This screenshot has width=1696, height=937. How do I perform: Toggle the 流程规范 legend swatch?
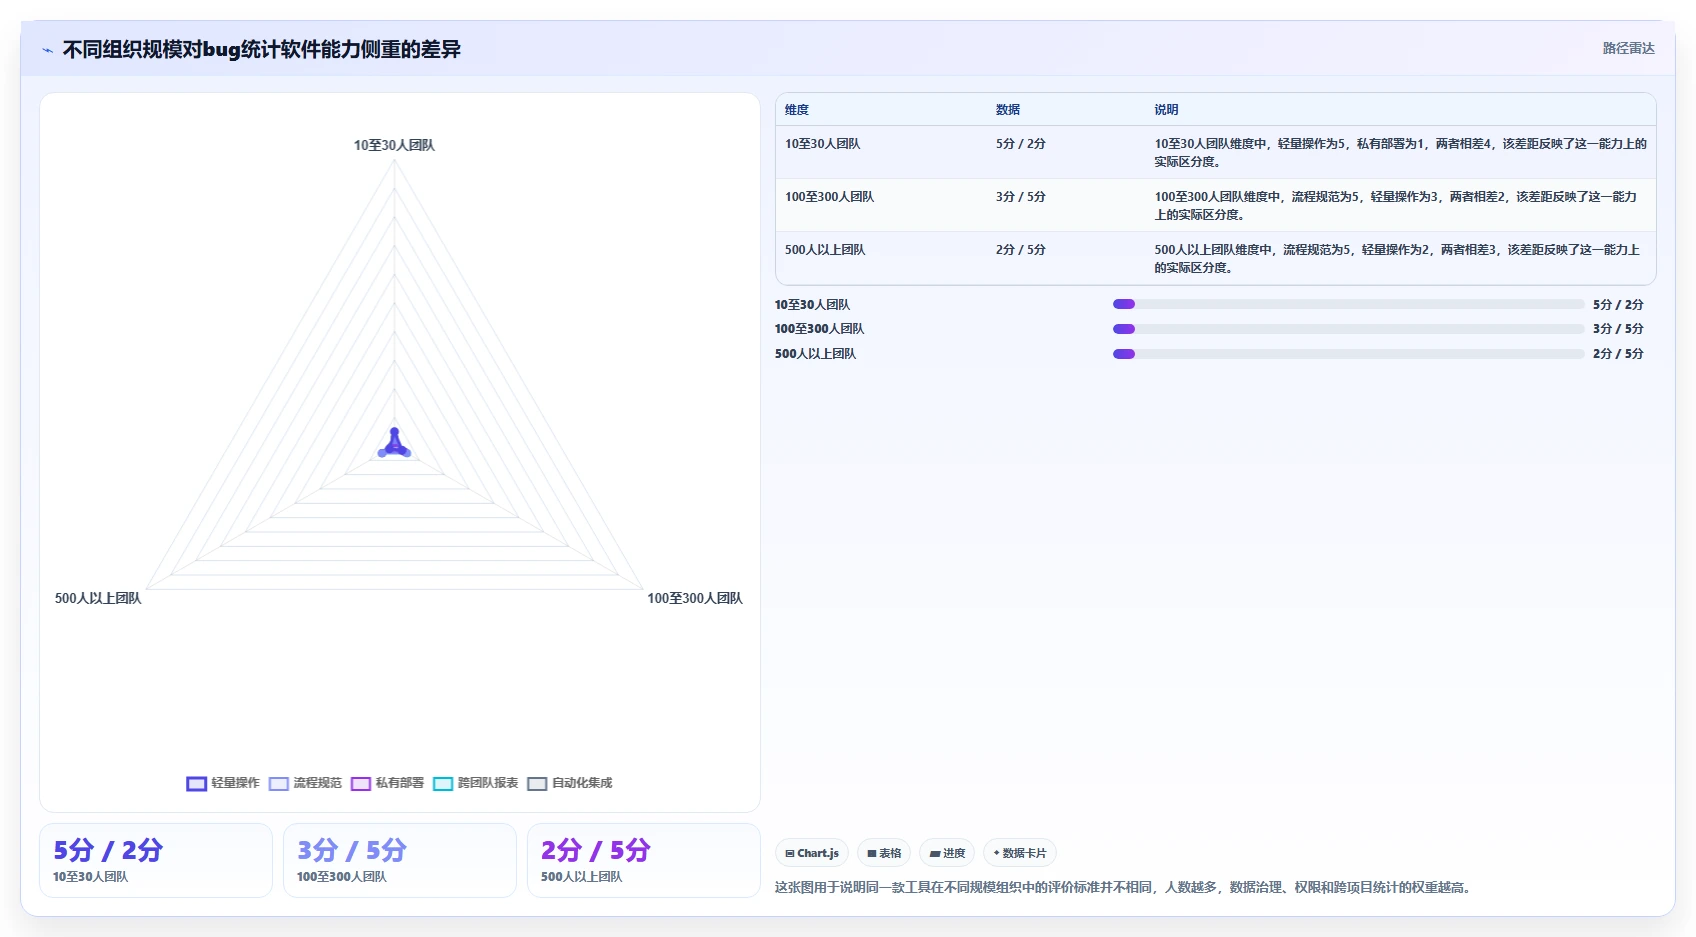(279, 783)
